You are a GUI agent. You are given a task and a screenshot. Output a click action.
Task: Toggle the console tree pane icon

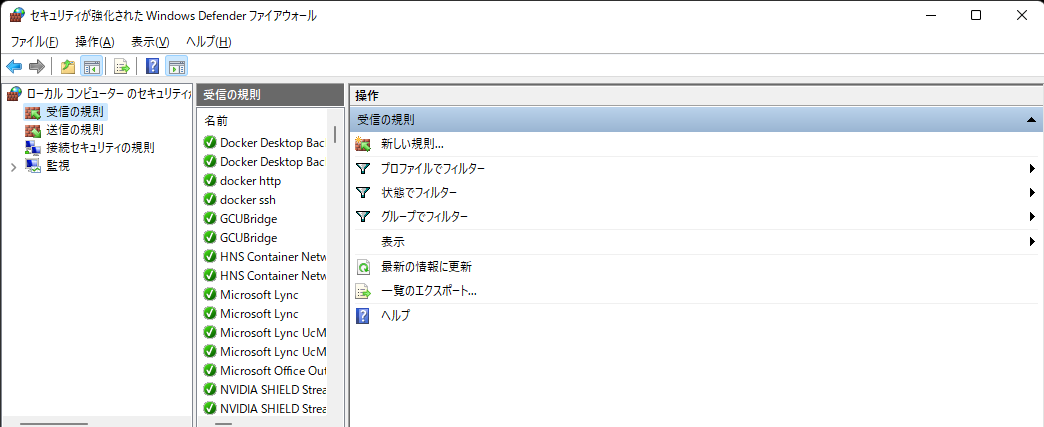click(x=91, y=67)
